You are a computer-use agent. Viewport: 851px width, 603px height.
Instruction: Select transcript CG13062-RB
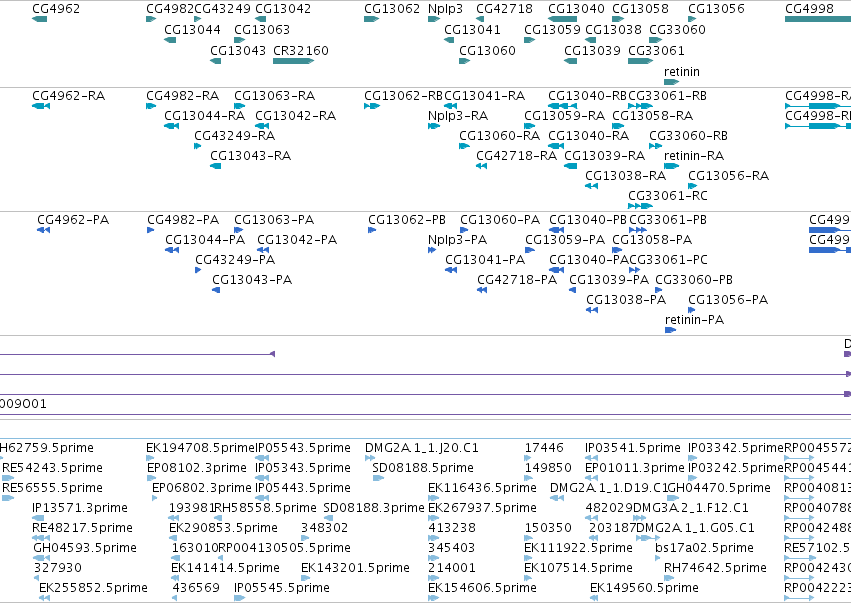(x=403, y=96)
